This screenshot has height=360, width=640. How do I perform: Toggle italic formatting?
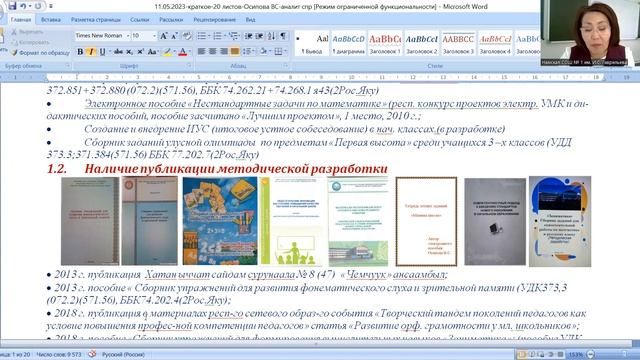(91, 51)
